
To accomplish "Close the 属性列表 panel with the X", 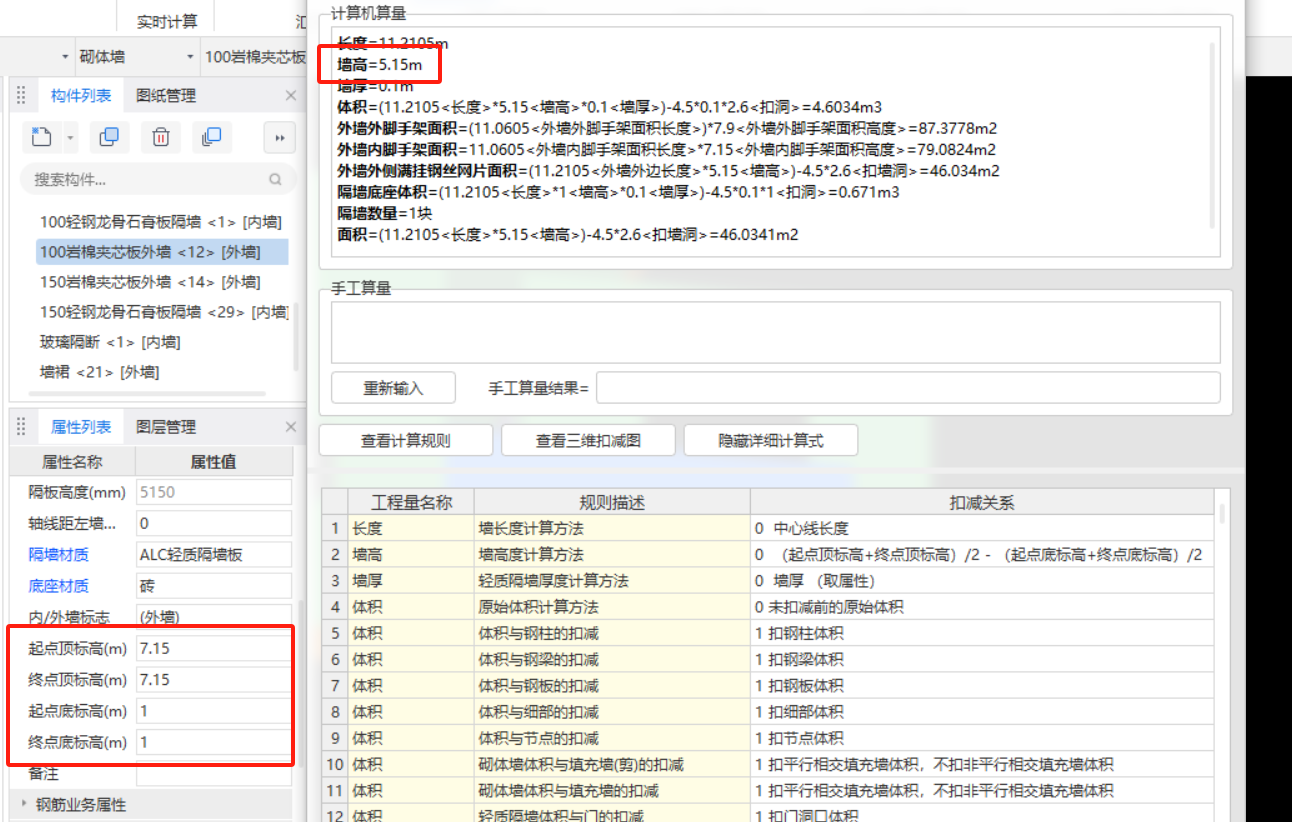I will (291, 427).
